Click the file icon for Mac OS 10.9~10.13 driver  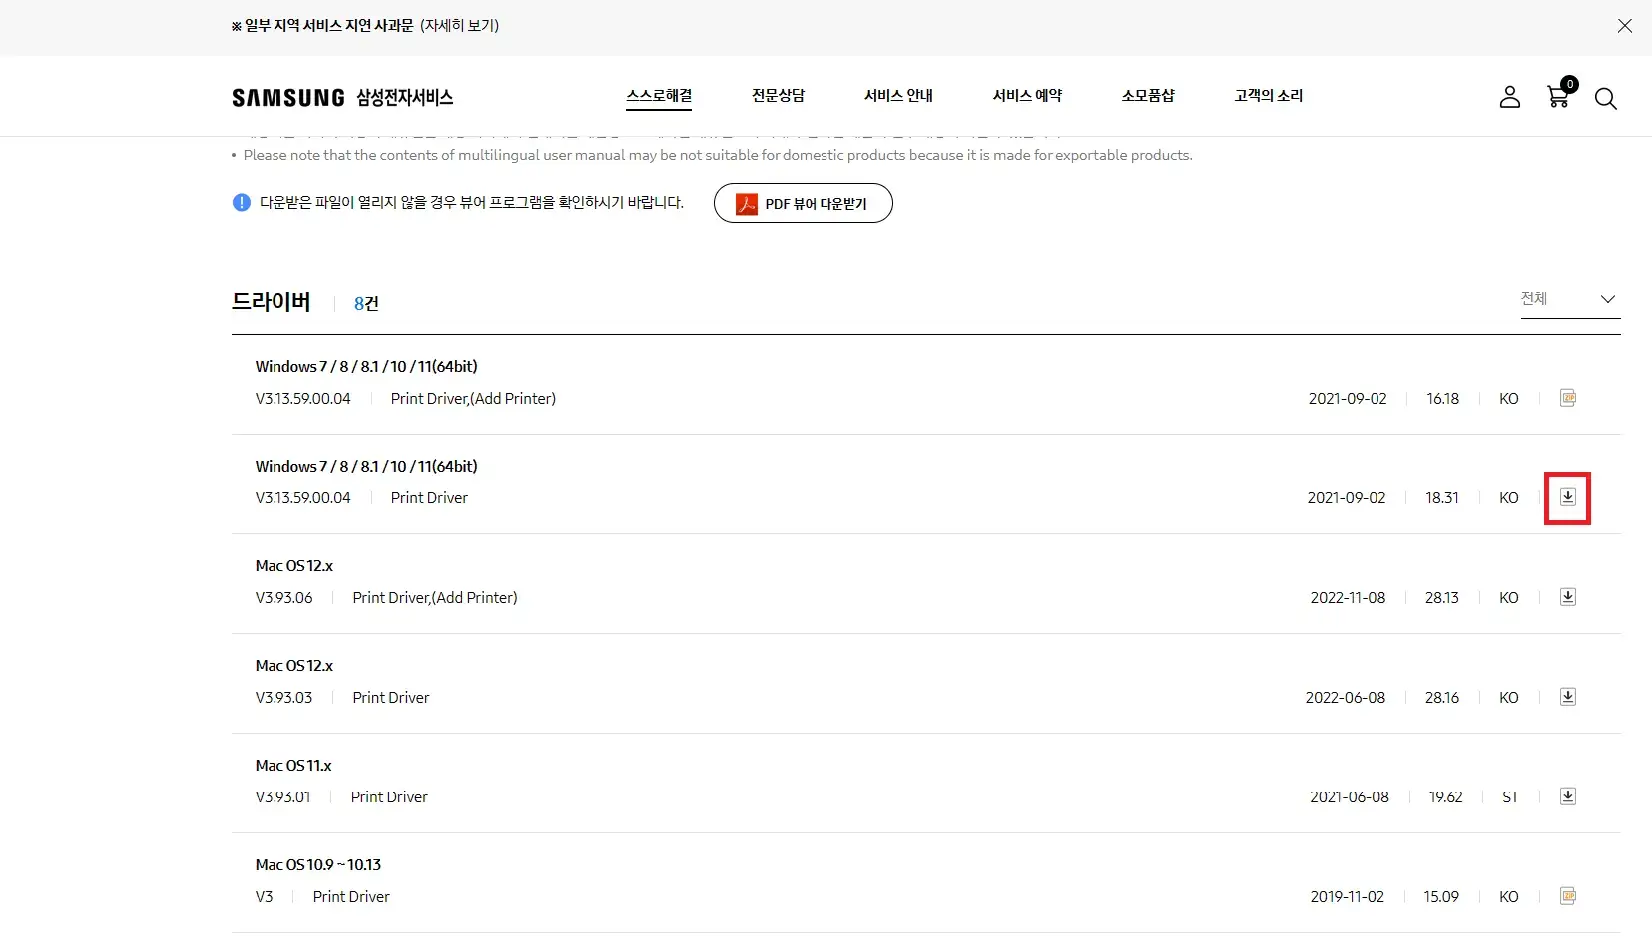(1568, 896)
